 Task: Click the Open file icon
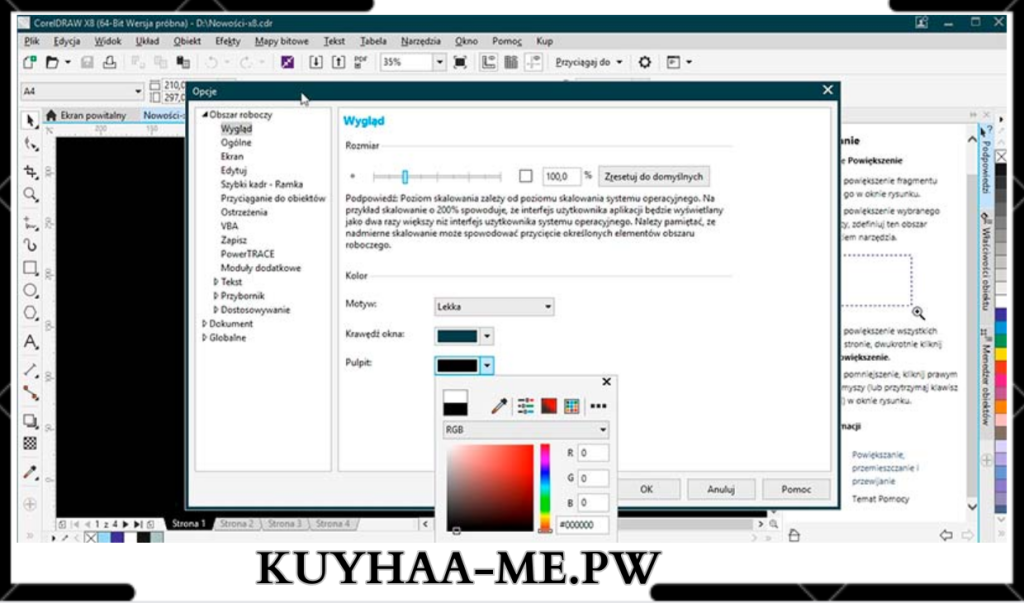coord(52,62)
